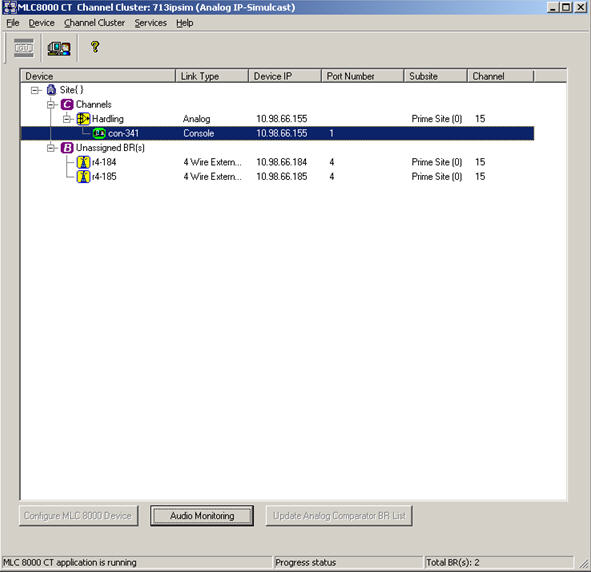Screen dimensions: 591x573
Task: Click the Update Analog Comparator BR List button
Action: 339,516
